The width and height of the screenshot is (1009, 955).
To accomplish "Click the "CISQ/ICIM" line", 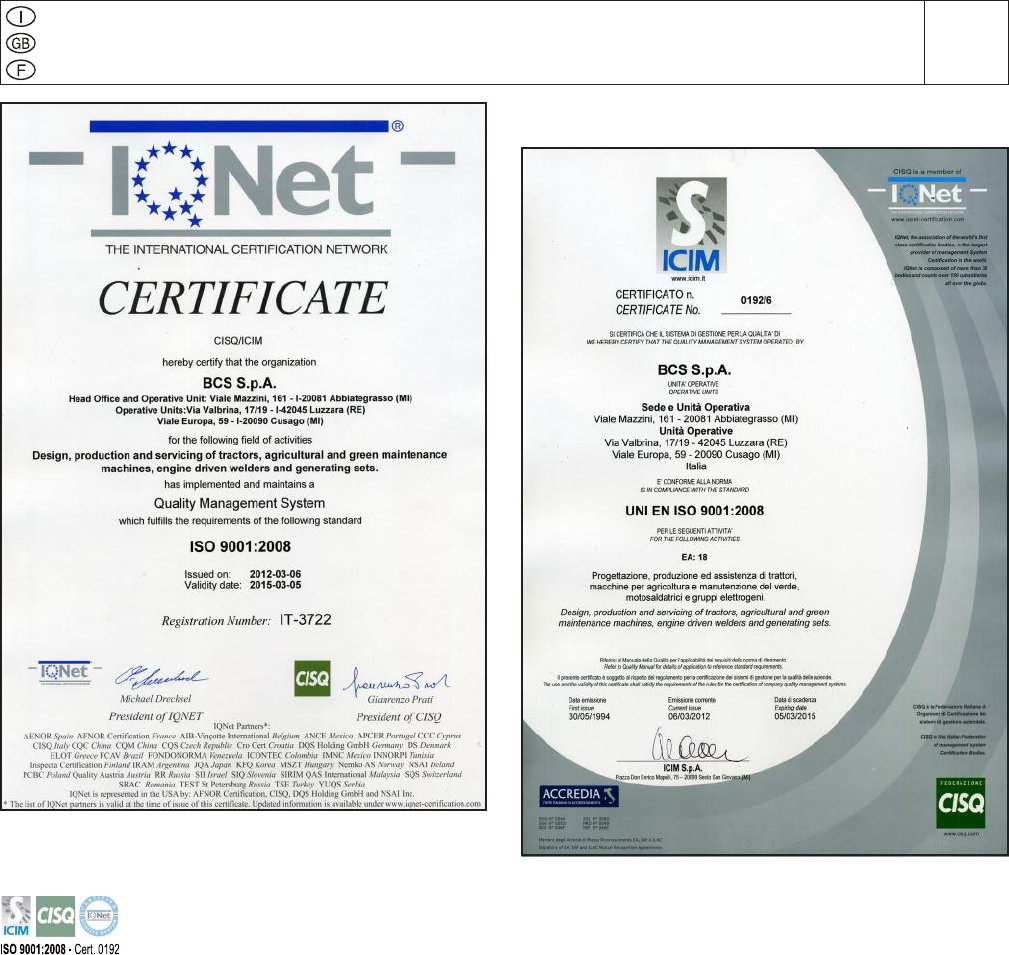I will coord(238,341).
